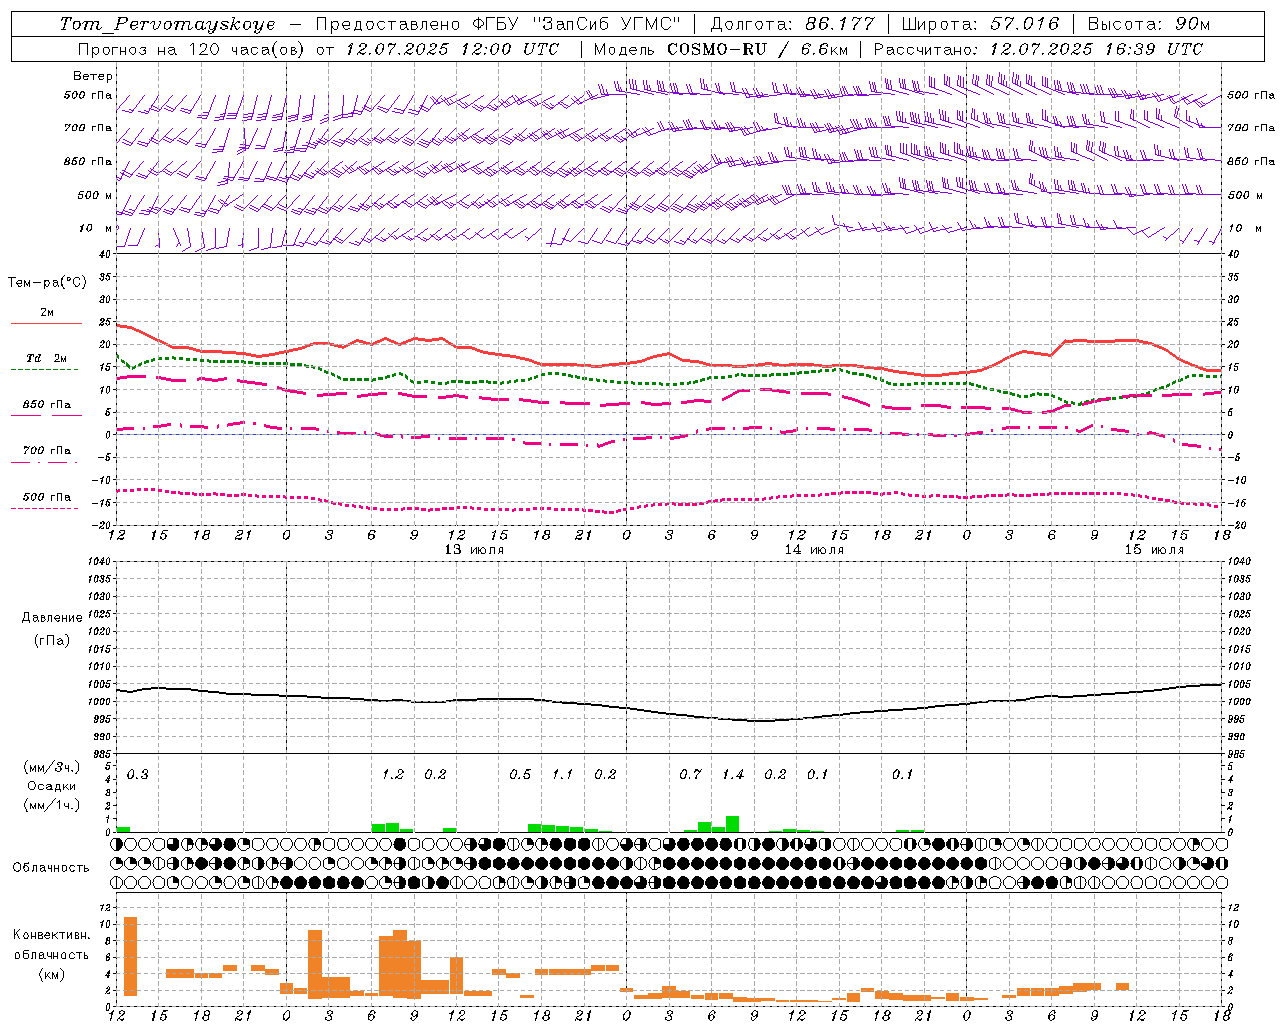
Task: Click the Давление pressure panel label
Action: pos(52,618)
